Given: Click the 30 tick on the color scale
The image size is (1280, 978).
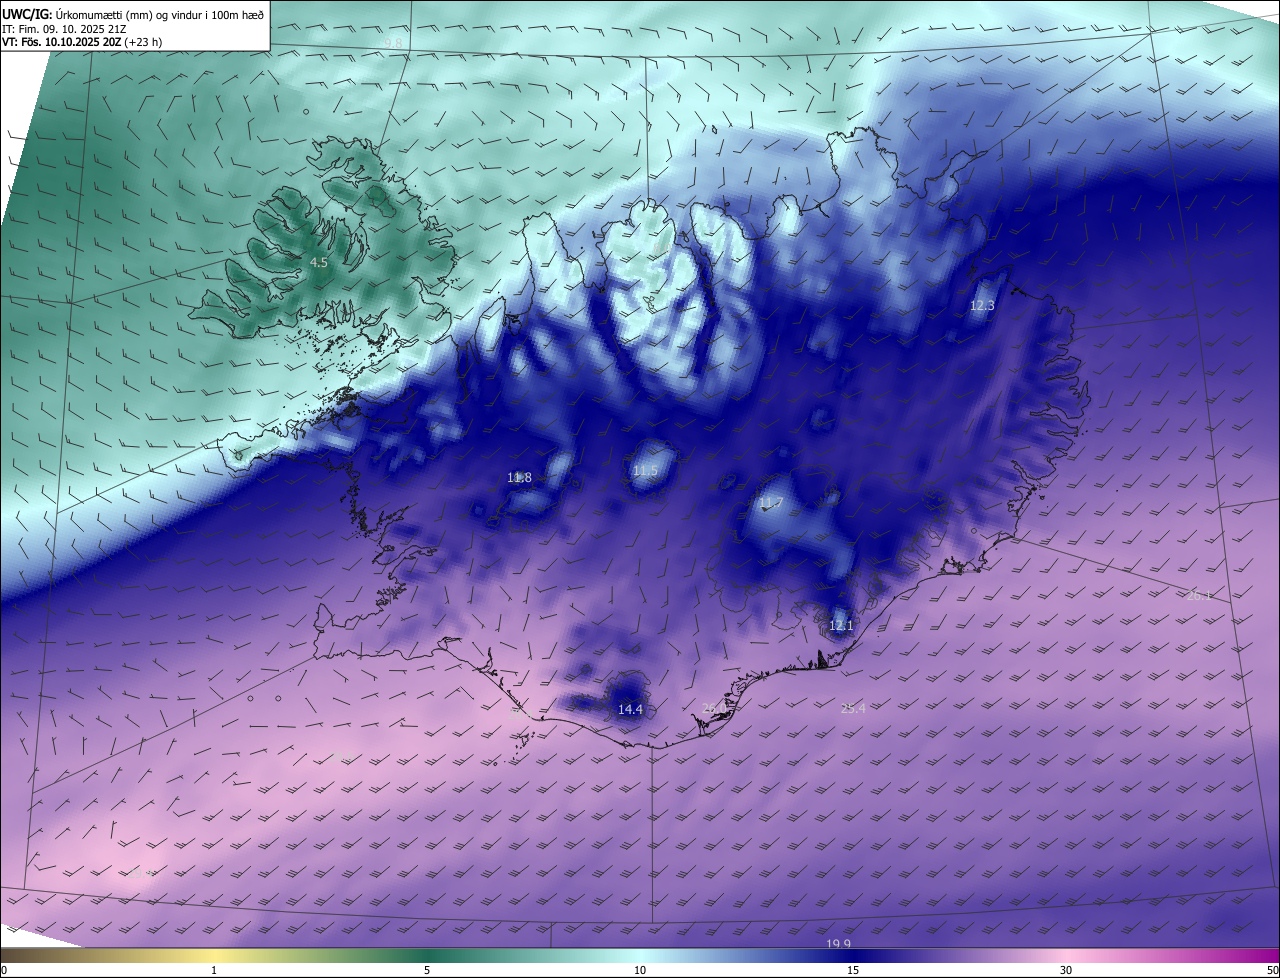Looking at the screenshot, I should click(1066, 971).
